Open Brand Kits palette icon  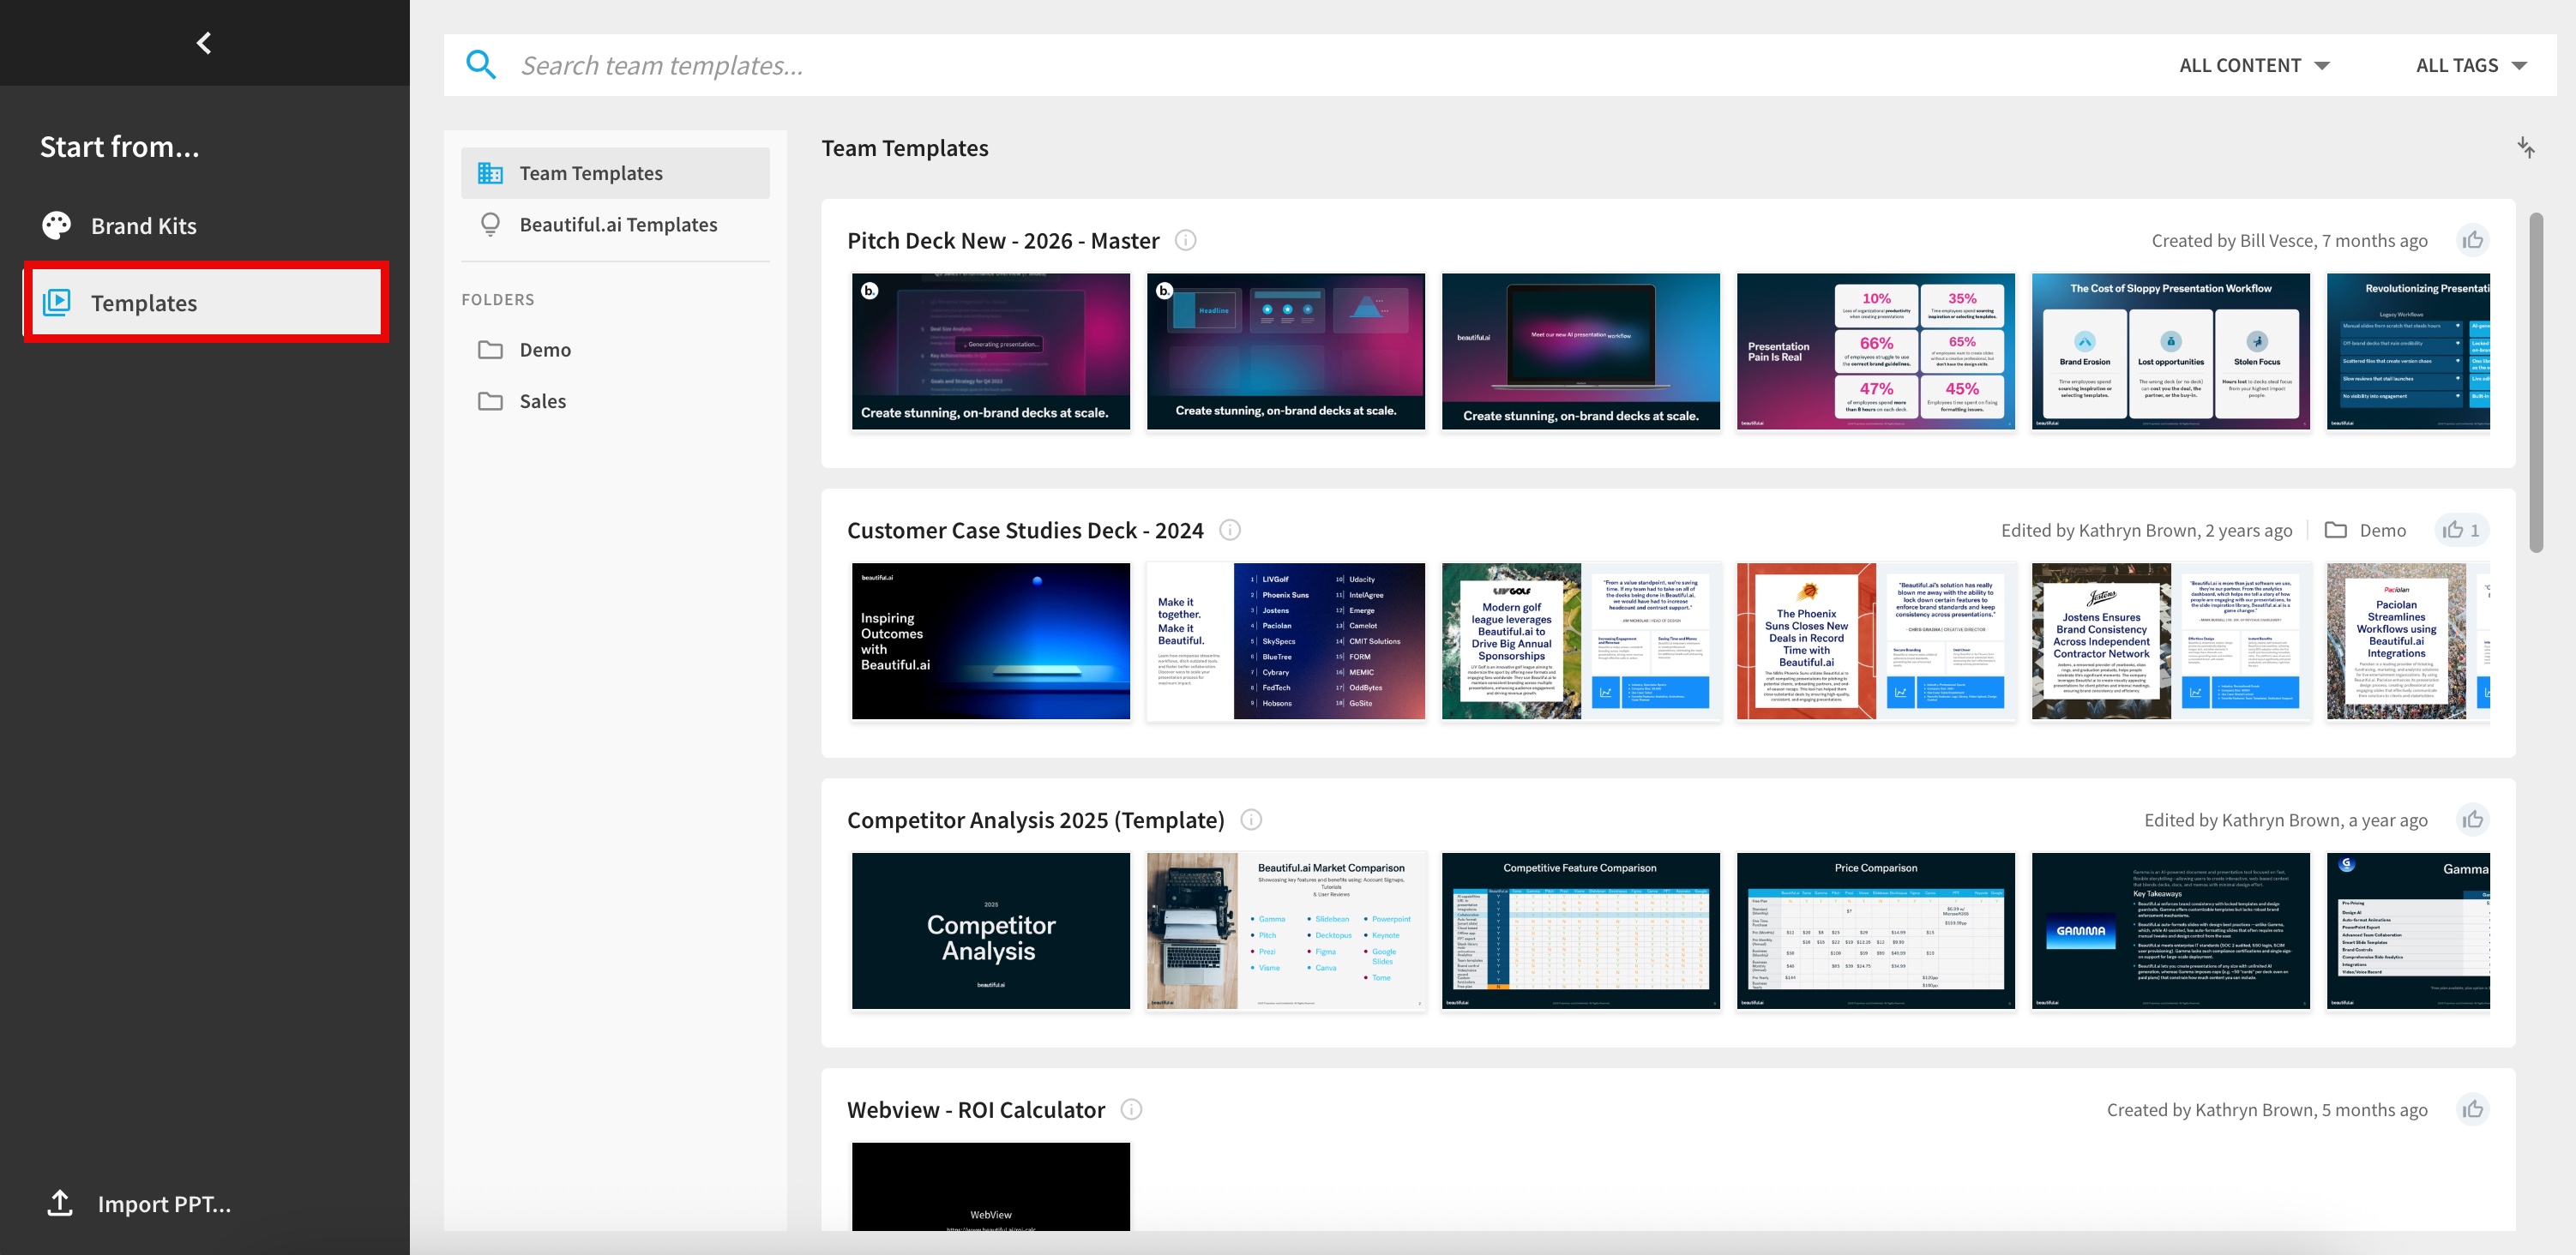57,225
